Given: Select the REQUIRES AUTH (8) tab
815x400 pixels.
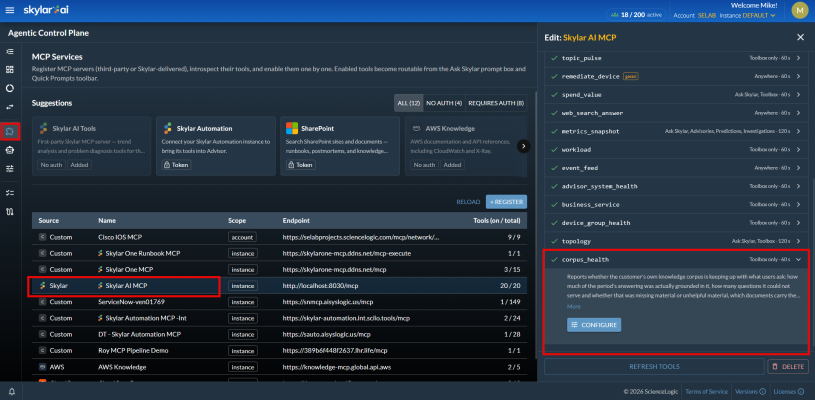Looking at the screenshot, I should point(496,103).
